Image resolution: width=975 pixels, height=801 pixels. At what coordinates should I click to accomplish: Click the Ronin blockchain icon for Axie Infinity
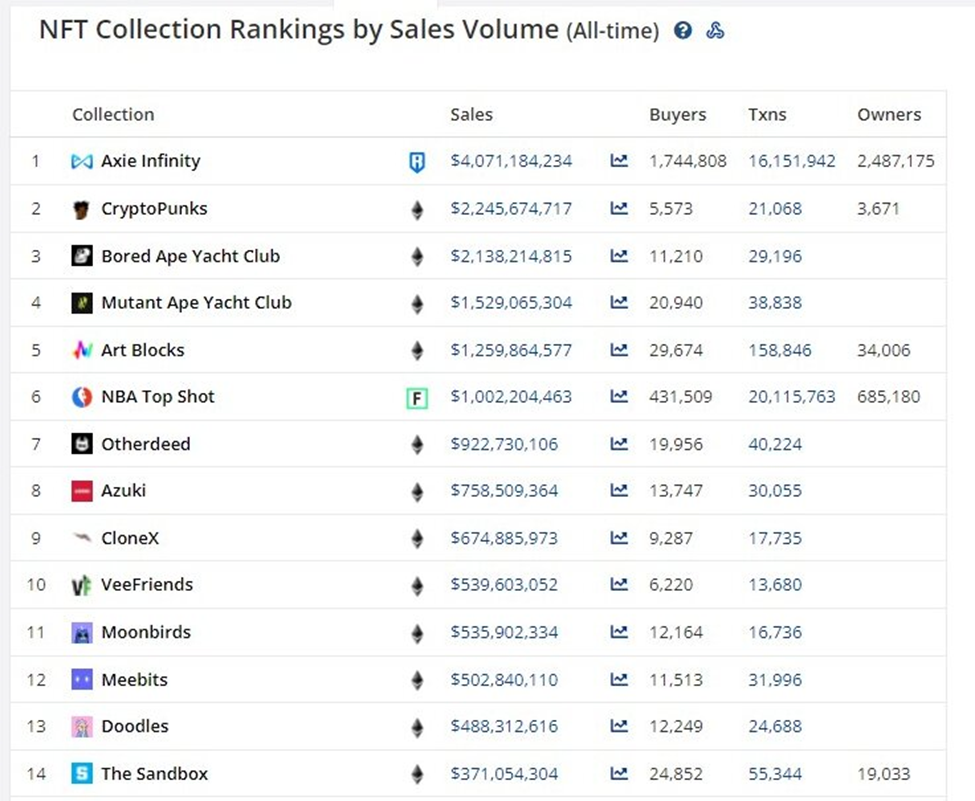417,162
